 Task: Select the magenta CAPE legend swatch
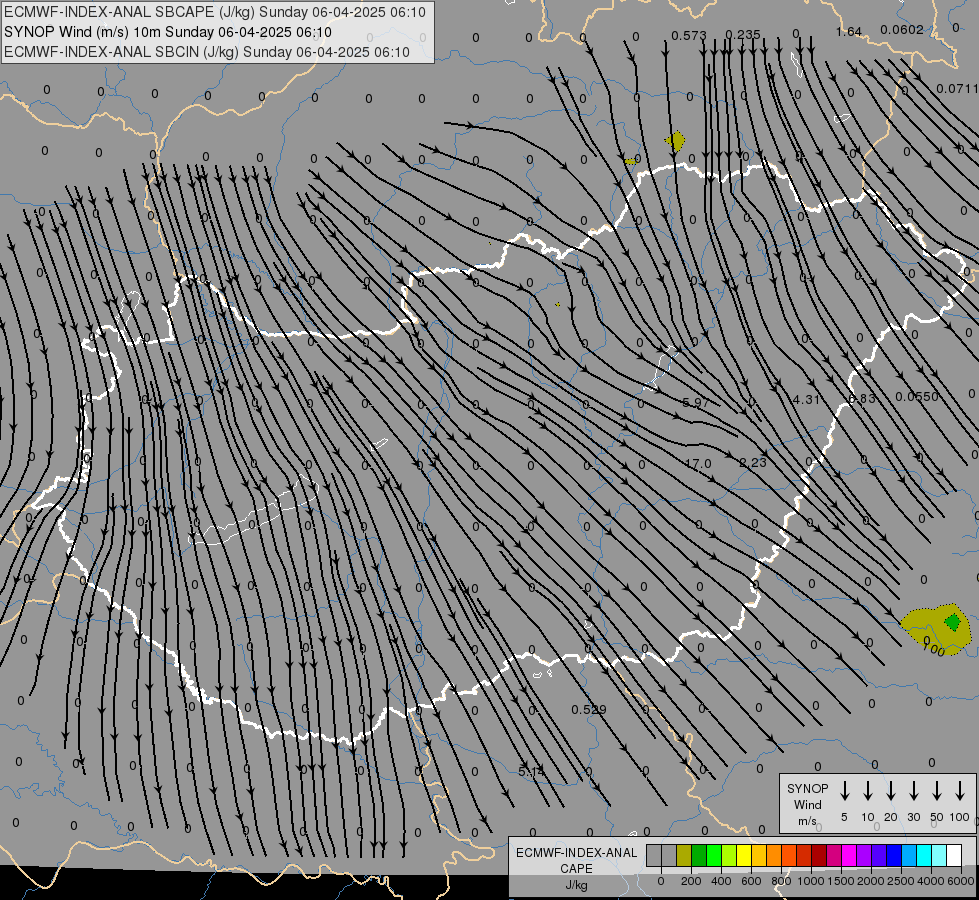coord(849,855)
